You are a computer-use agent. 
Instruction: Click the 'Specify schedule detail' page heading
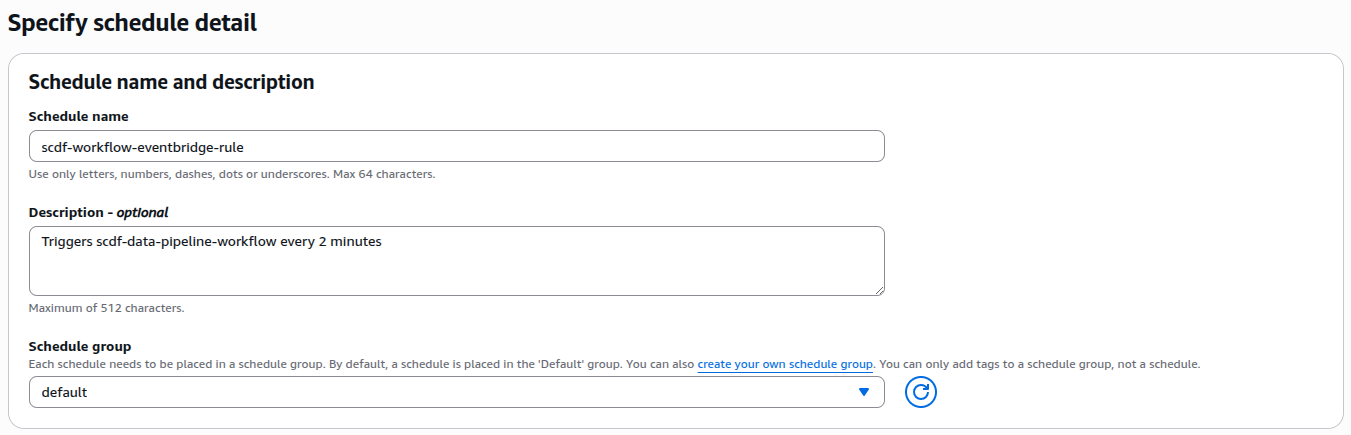point(132,23)
